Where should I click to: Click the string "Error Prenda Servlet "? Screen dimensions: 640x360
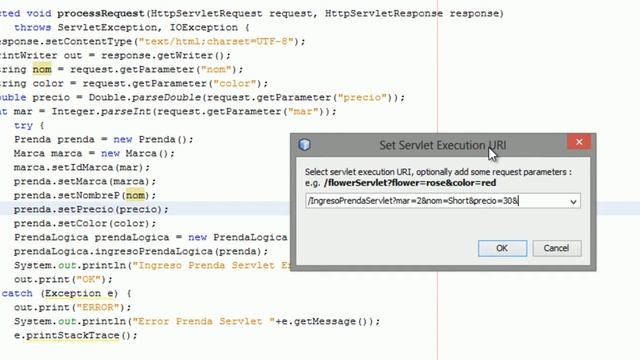point(204,321)
